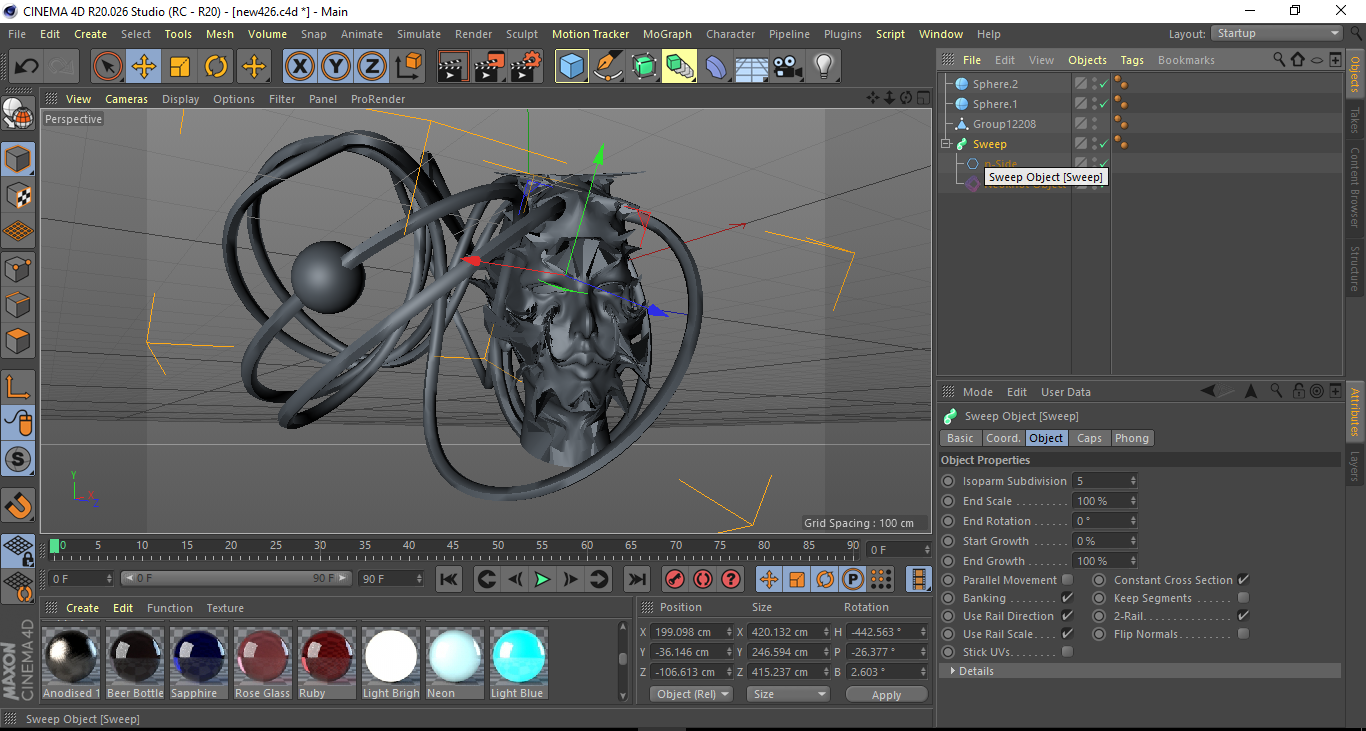The height and width of the screenshot is (731, 1366).
Task: Click the Make Editable icon
Action: pyautogui.click(x=18, y=114)
